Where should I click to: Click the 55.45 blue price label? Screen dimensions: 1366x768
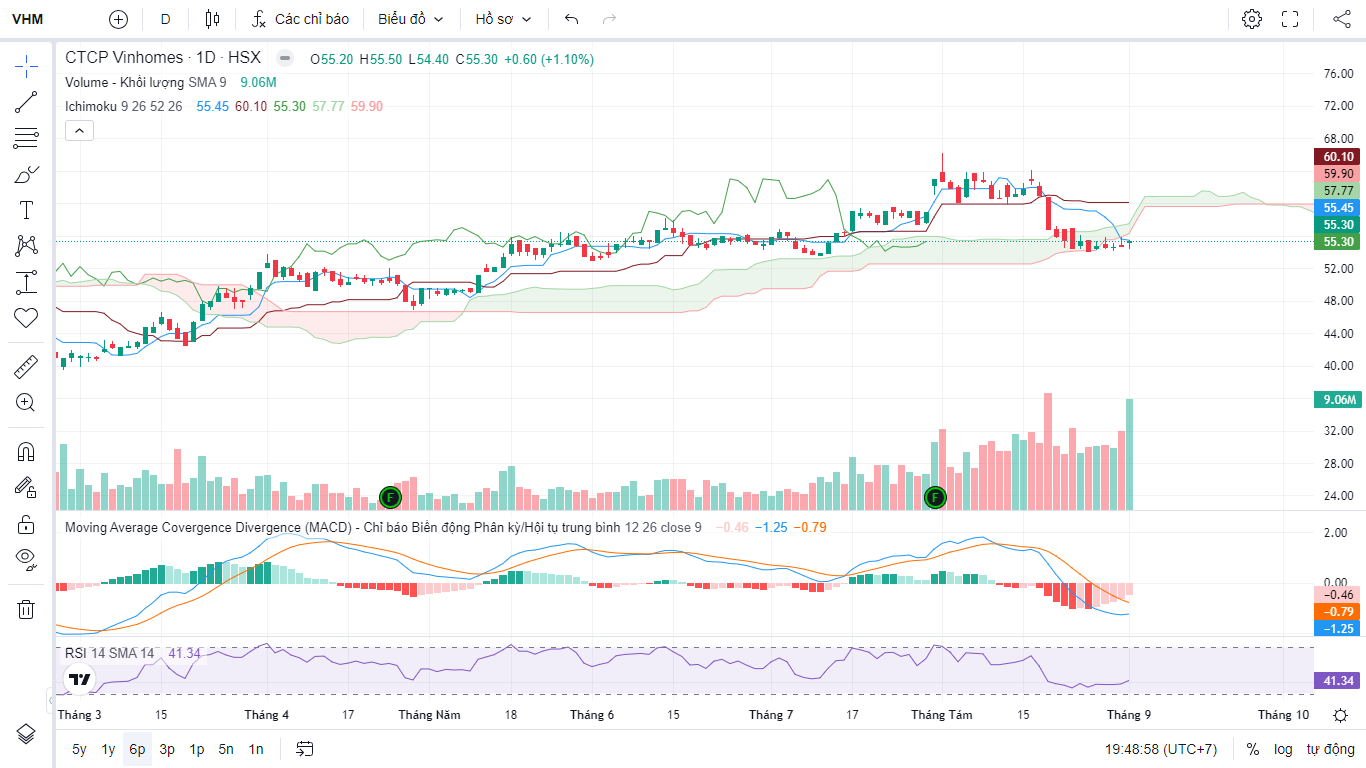pos(1339,207)
